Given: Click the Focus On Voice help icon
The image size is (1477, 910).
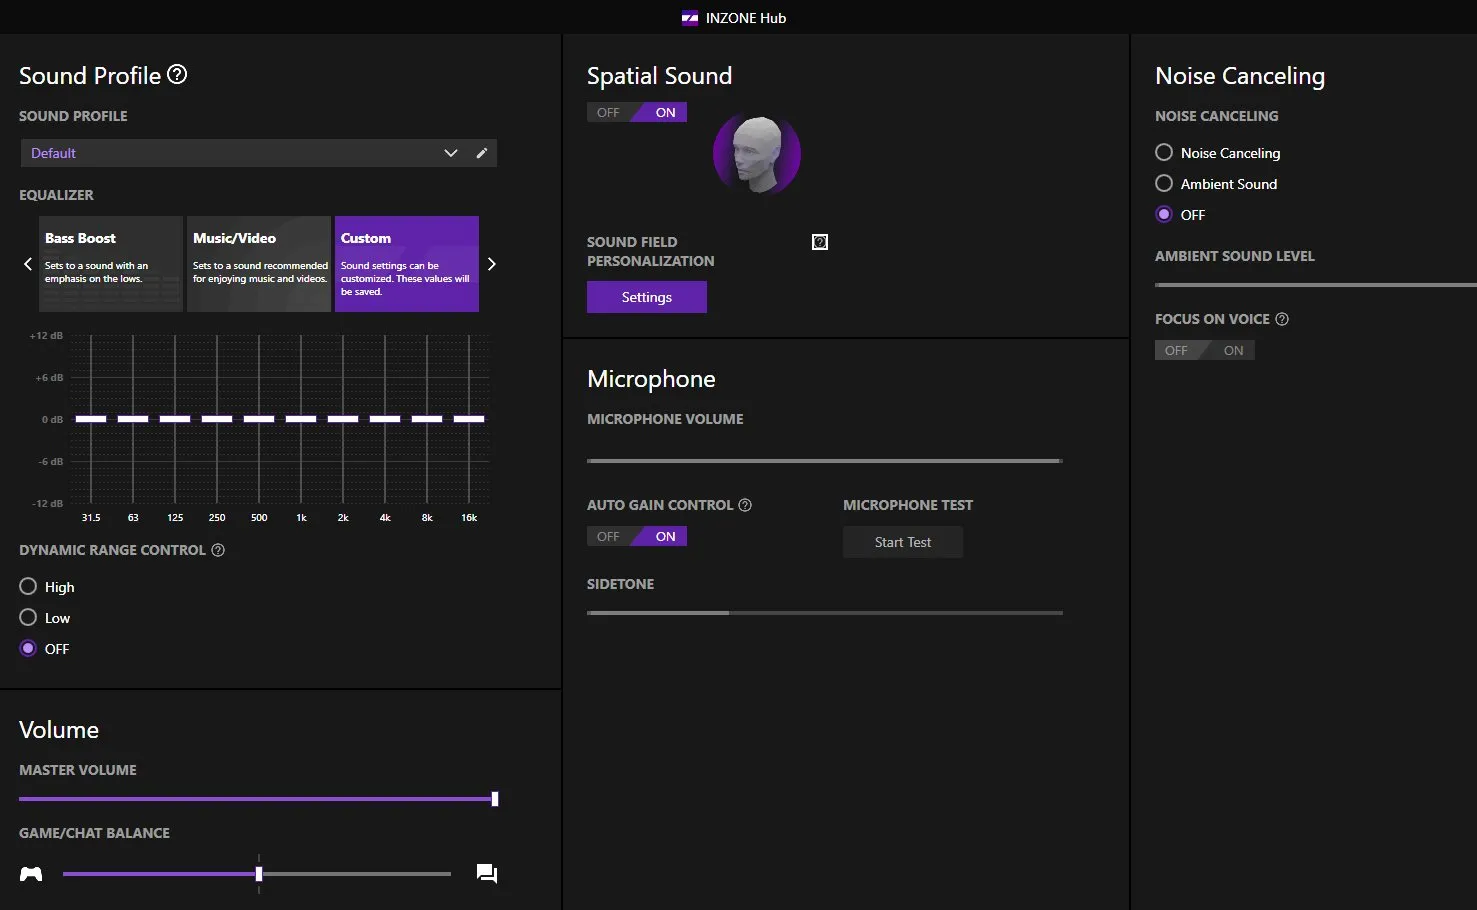Looking at the screenshot, I should (x=1282, y=318).
